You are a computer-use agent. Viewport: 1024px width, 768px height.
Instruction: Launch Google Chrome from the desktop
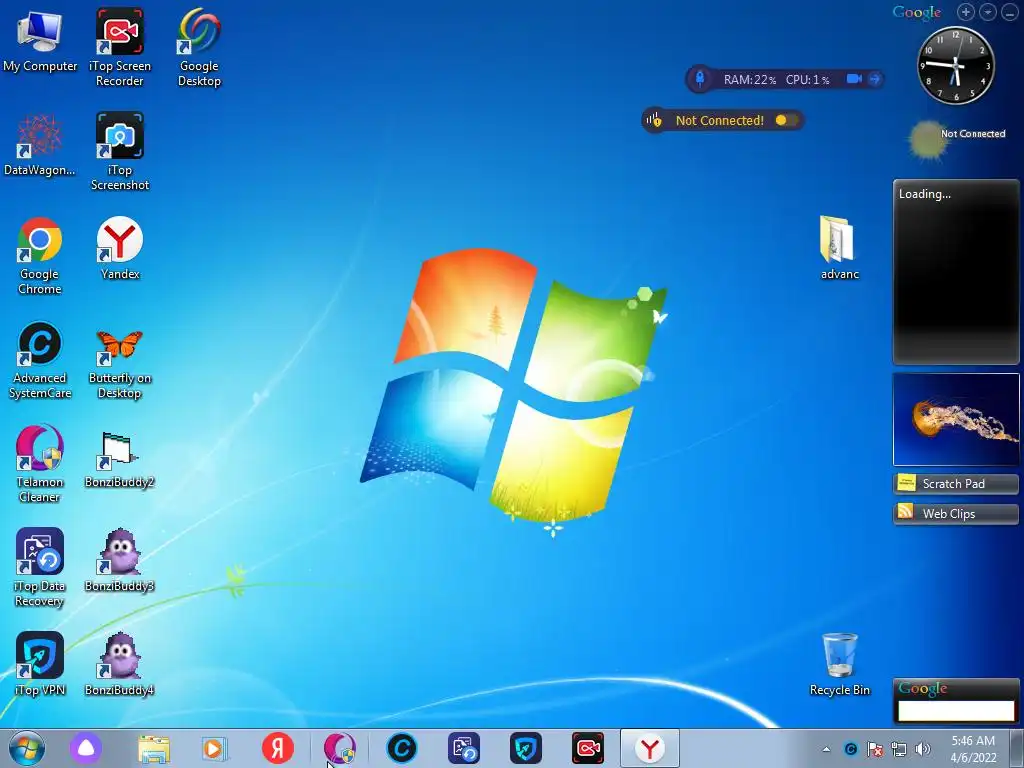click(x=39, y=256)
